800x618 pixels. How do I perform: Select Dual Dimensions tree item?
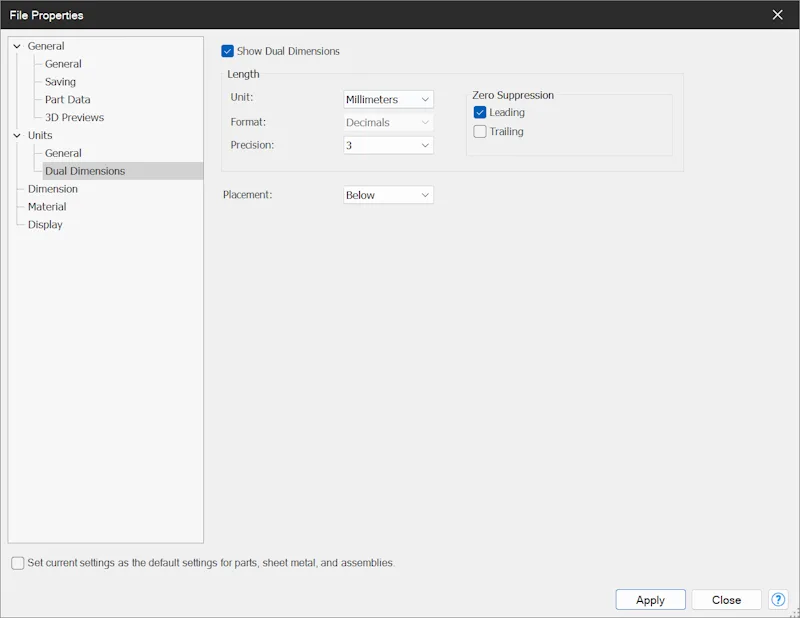click(x=85, y=171)
